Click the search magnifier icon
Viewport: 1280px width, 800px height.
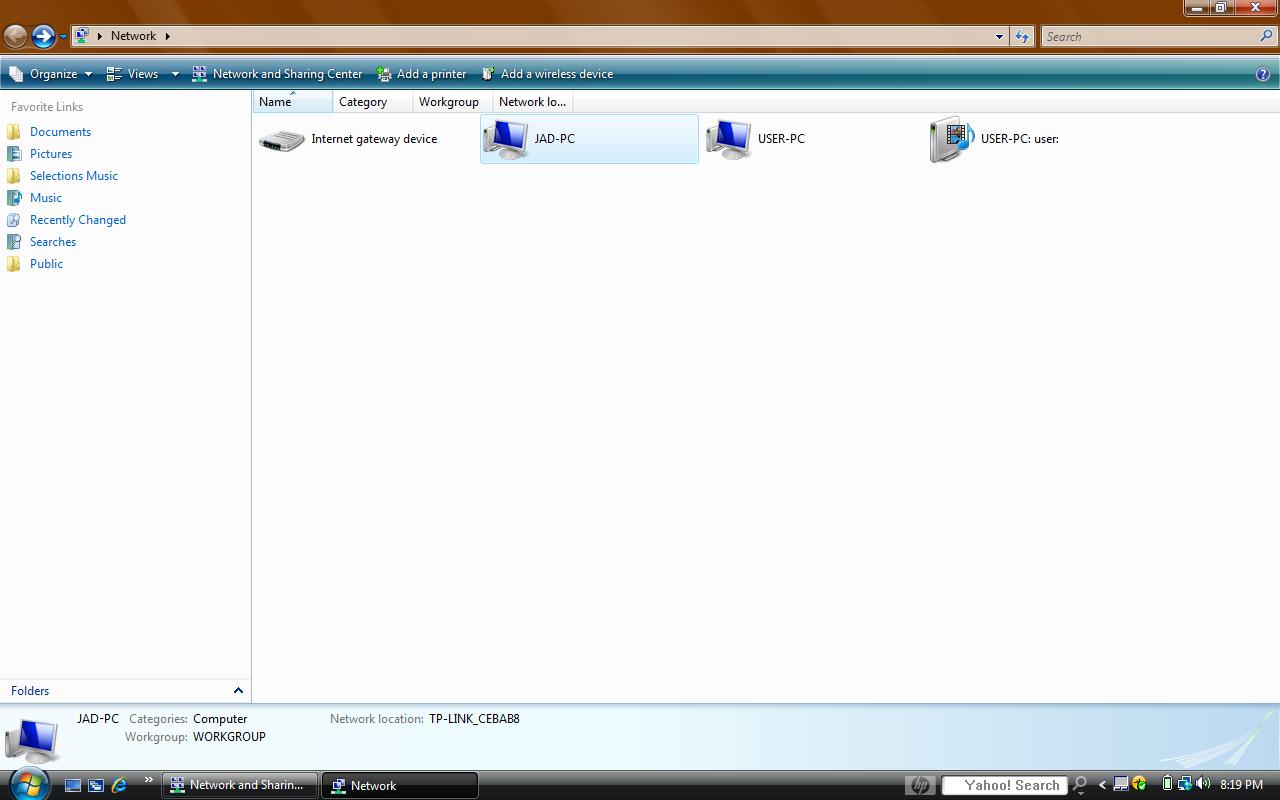click(1267, 37)
